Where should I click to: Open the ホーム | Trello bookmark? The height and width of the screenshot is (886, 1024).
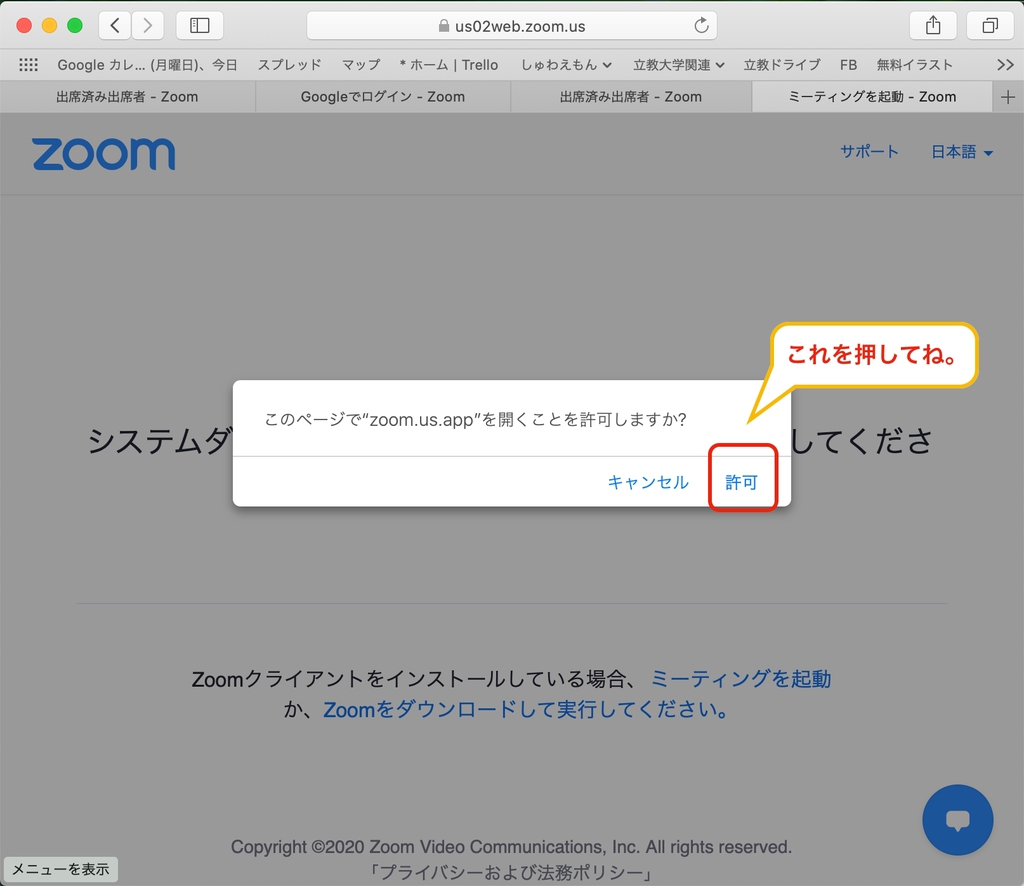(449, 65)
